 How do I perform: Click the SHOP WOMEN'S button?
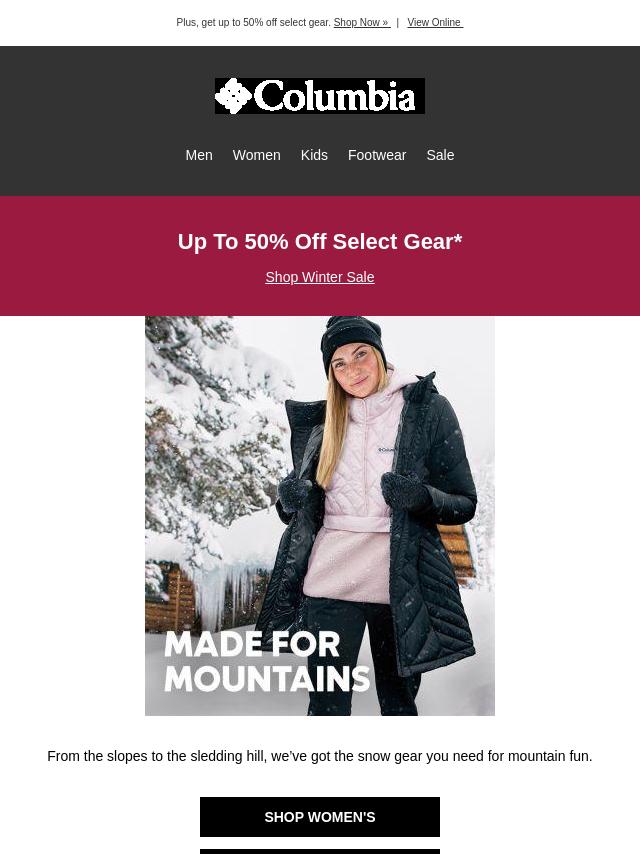(320, 817)
